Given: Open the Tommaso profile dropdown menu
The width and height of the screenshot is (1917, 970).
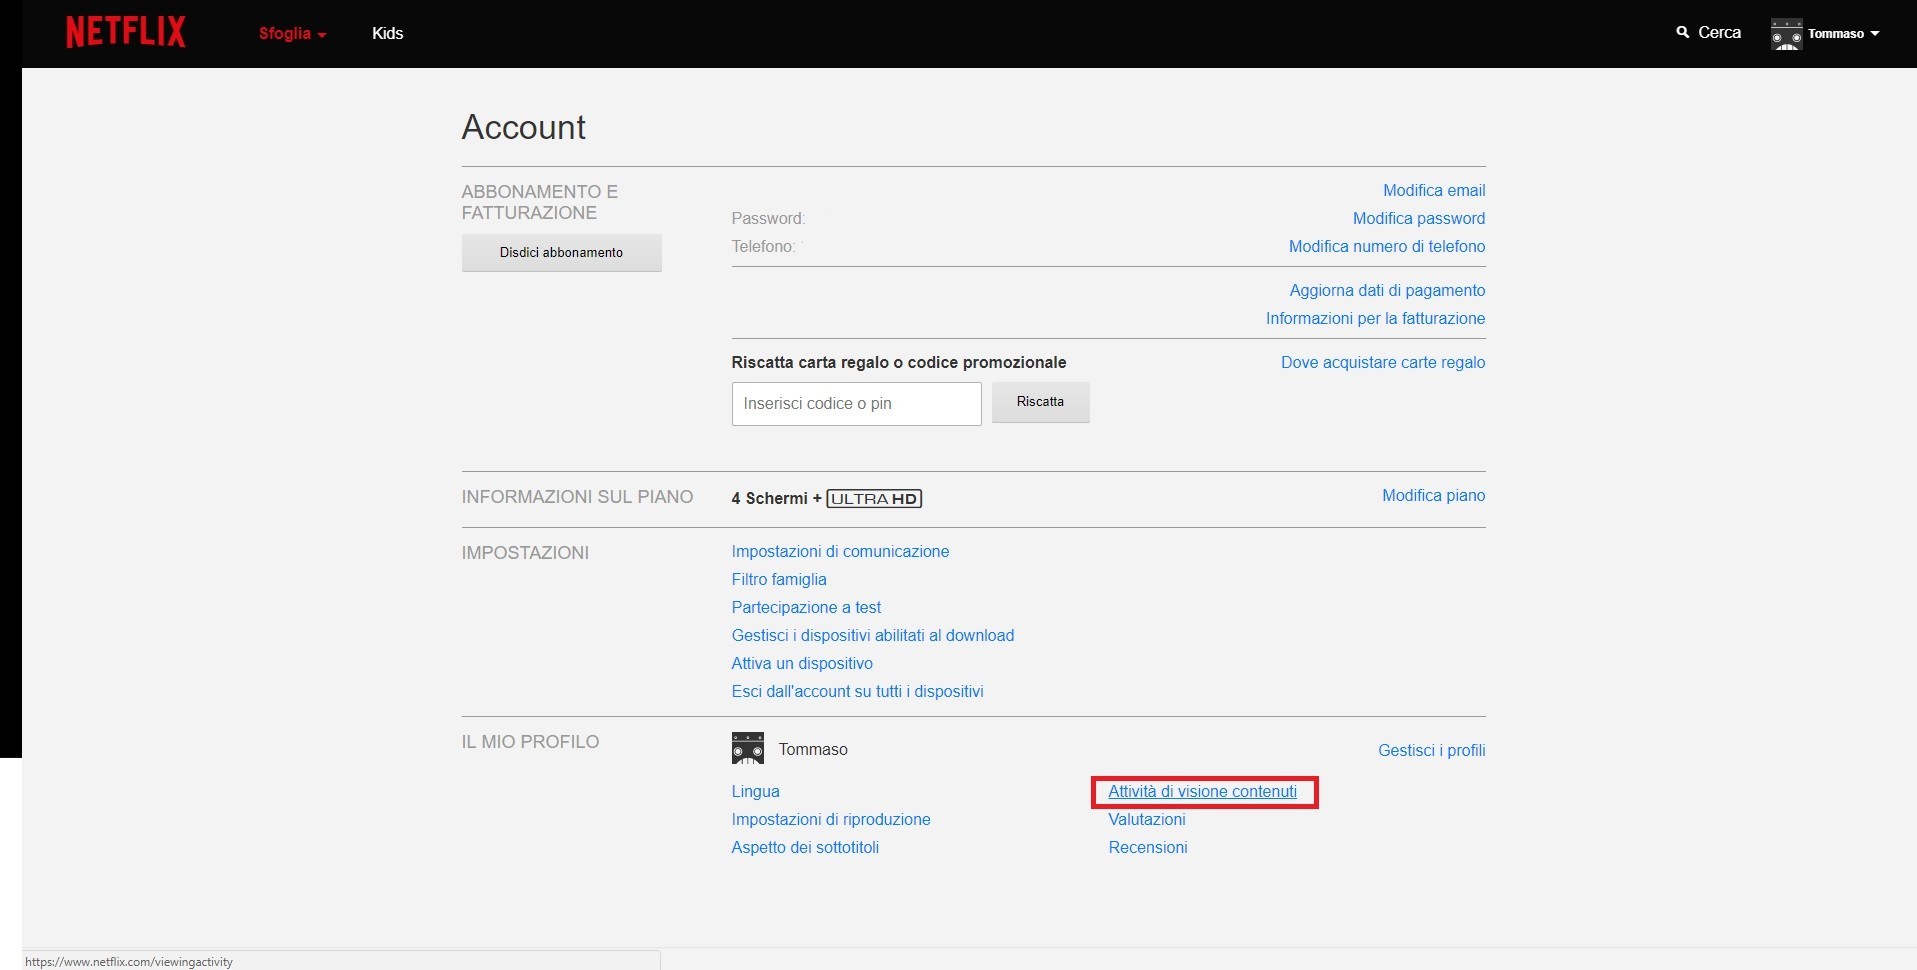Looking at the screenshot, I should click(x=1843, y=34).
